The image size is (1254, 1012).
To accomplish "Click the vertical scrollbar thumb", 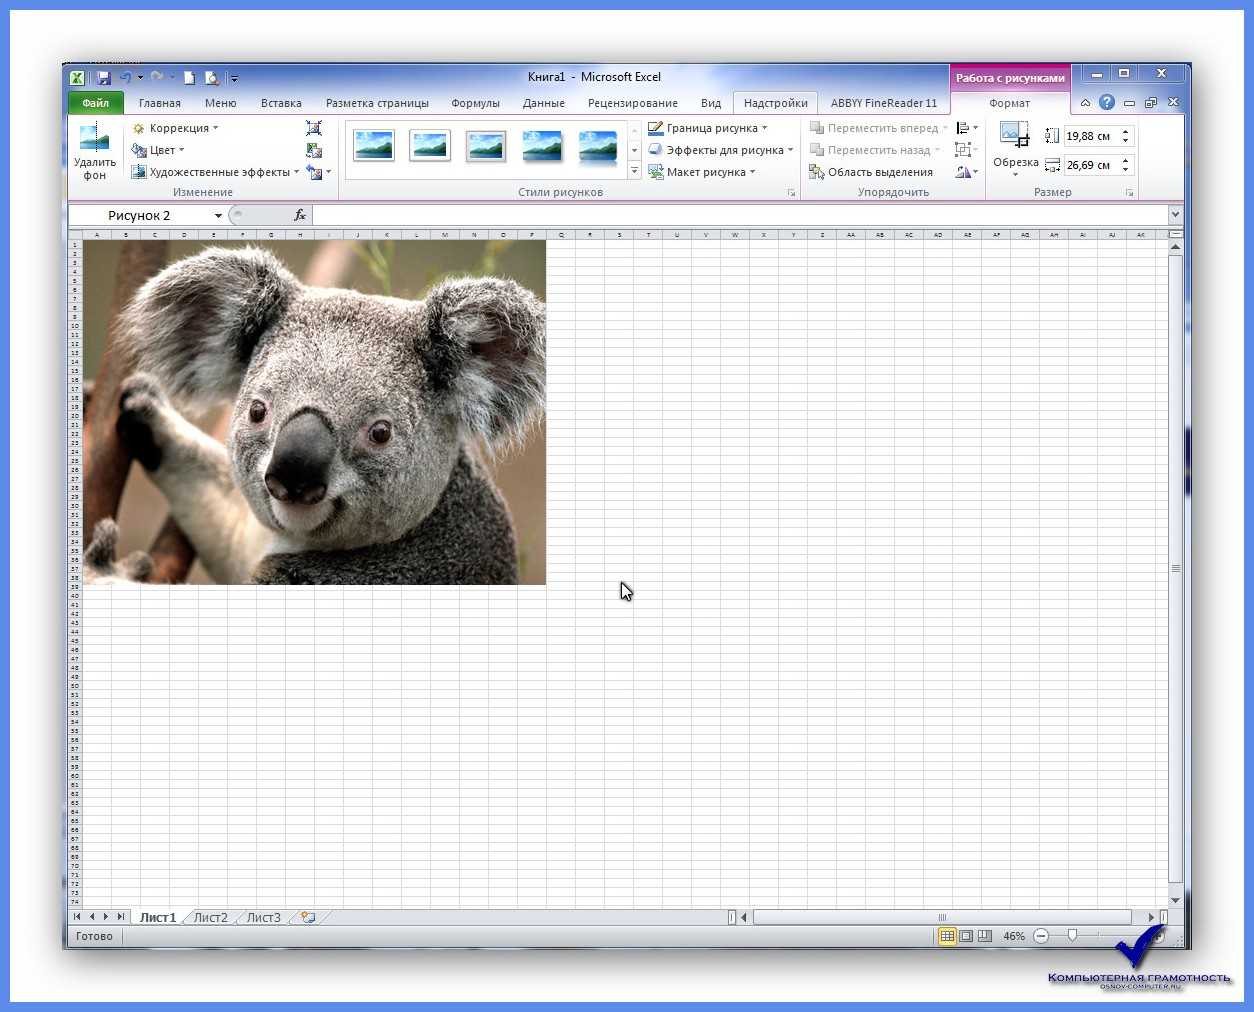I will (x=1175, y=568).
